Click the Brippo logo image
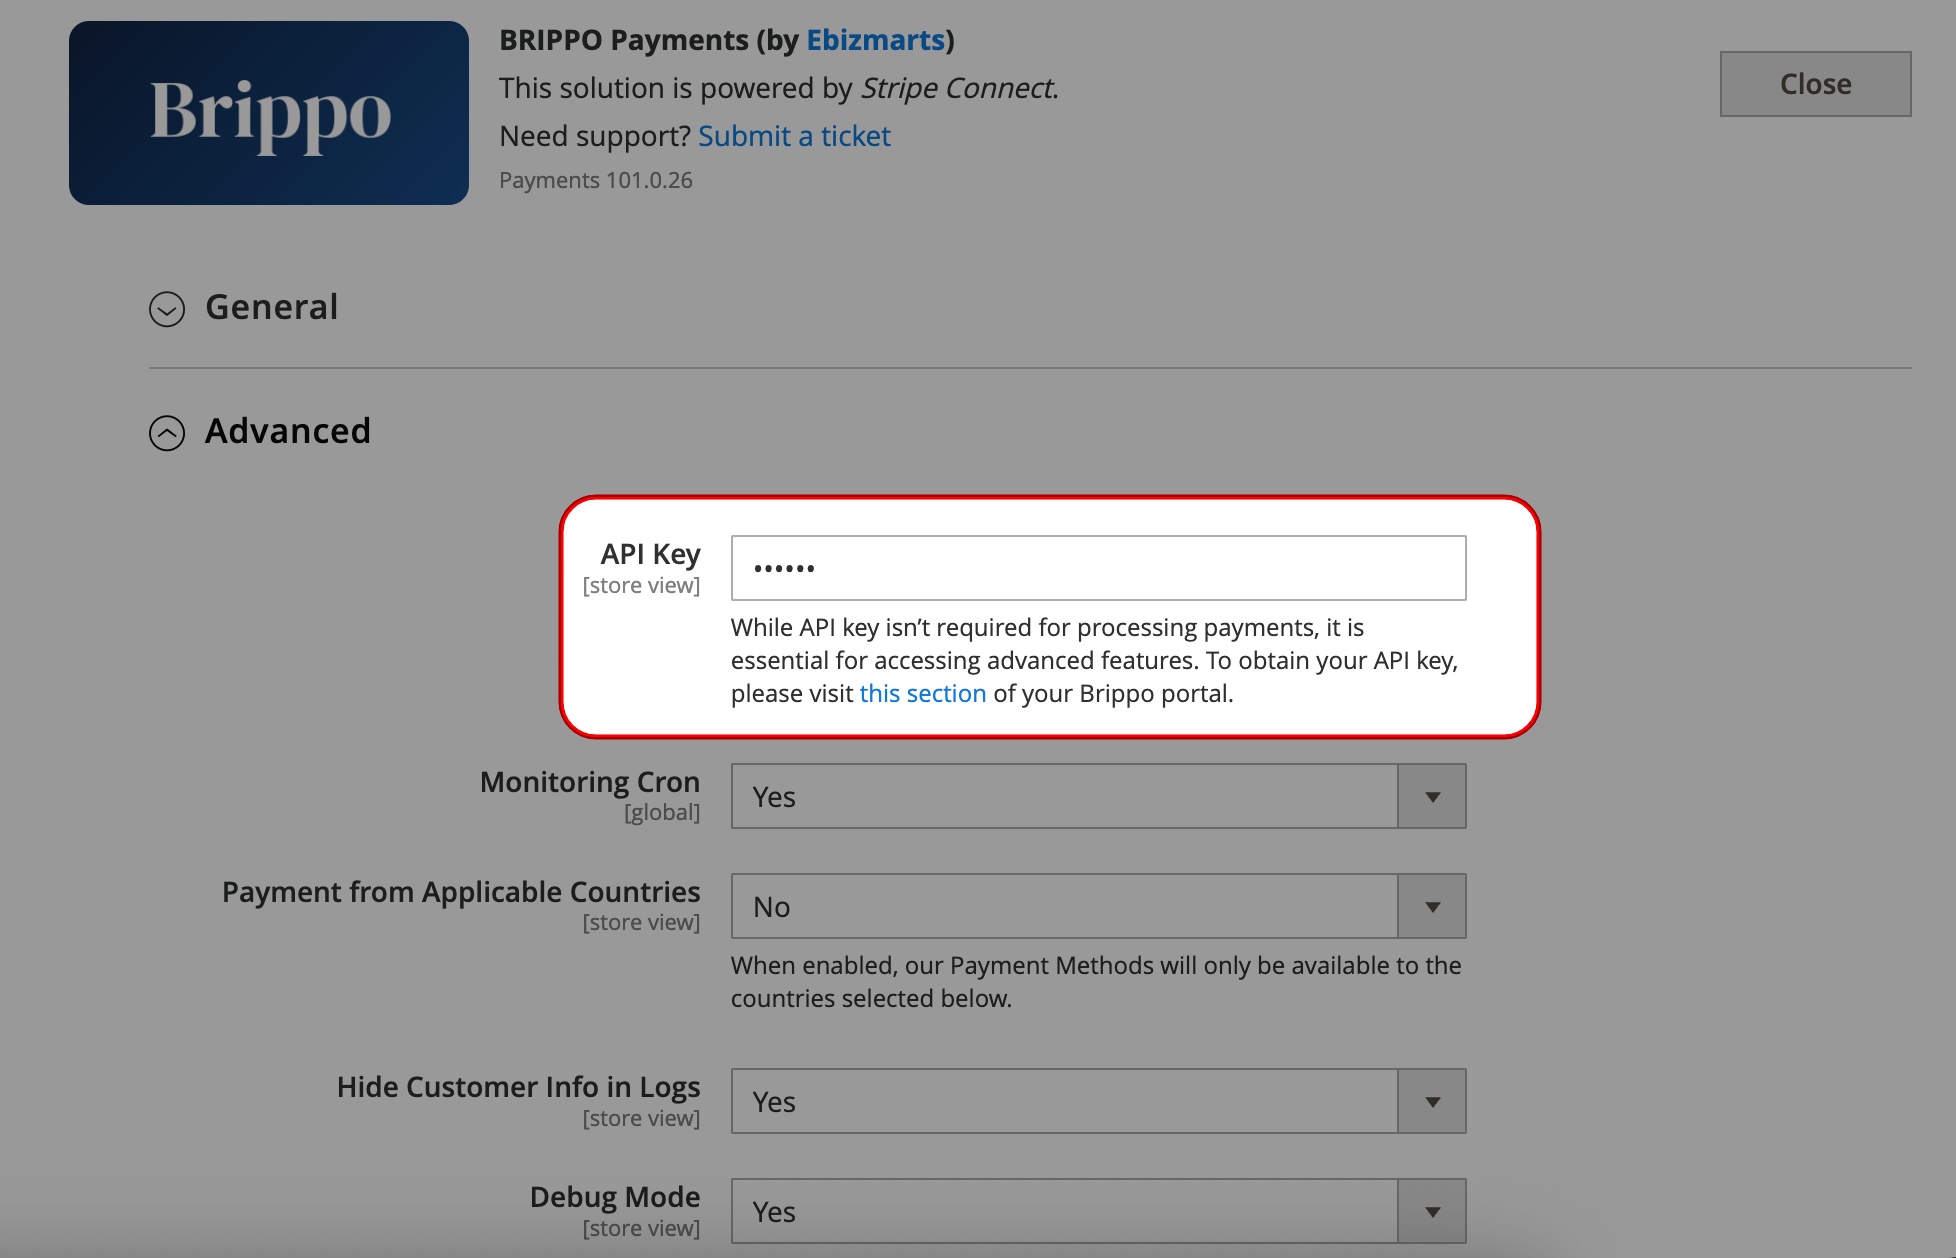Screen dimensions: 1956x1258 pos(268,113)
